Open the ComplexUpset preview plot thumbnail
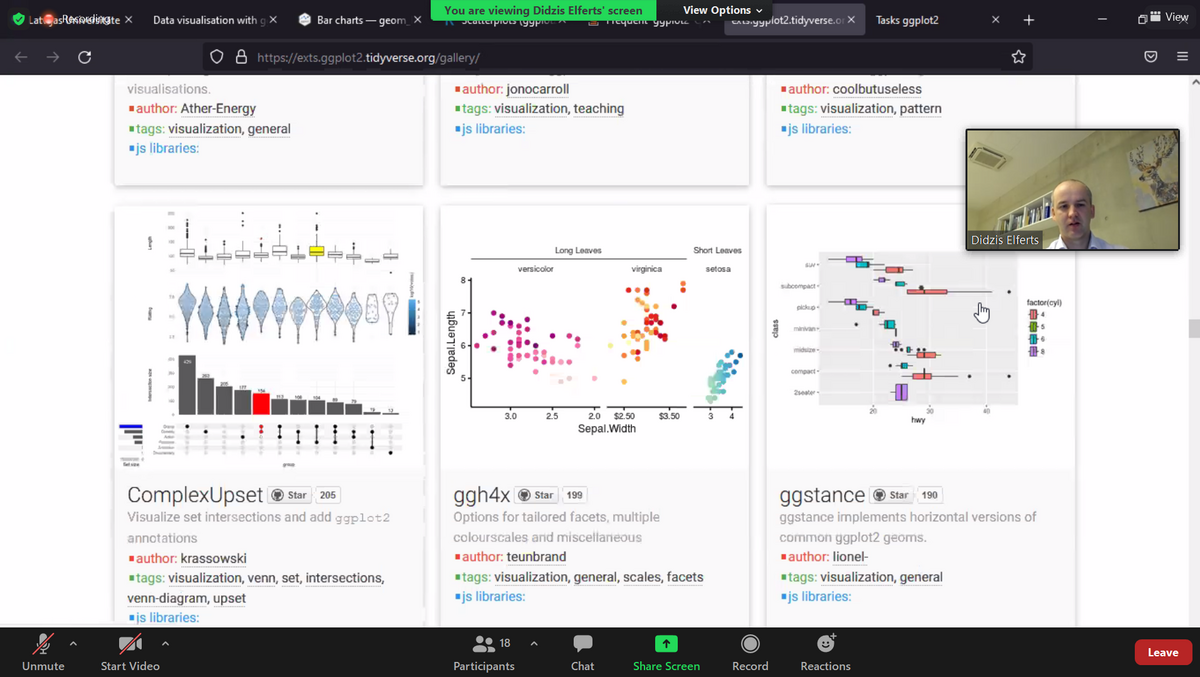Image resolution: width=1200 pixels, height=677 pixels. [x=269, y=338]
